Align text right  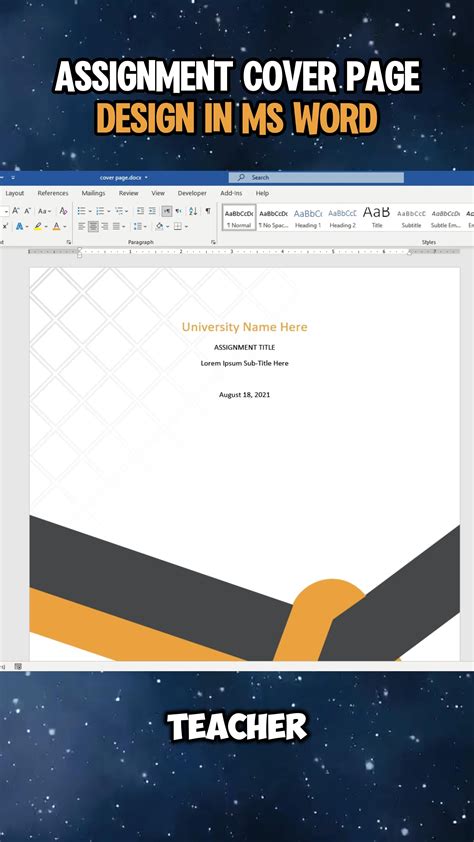tap(105, 226)
